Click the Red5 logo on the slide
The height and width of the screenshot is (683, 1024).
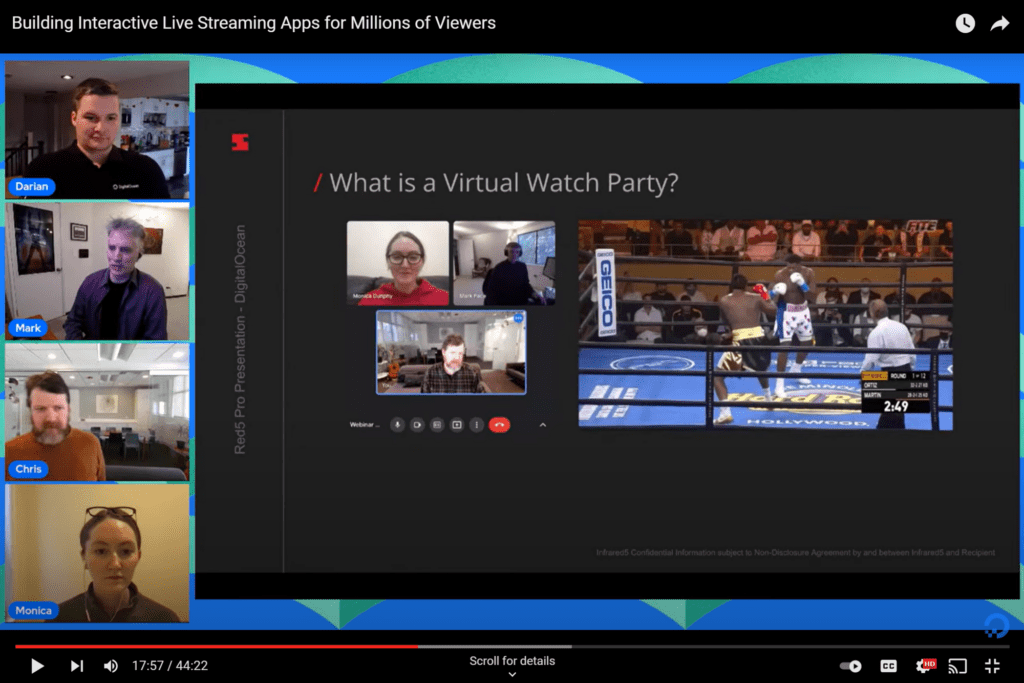(241, 142)
